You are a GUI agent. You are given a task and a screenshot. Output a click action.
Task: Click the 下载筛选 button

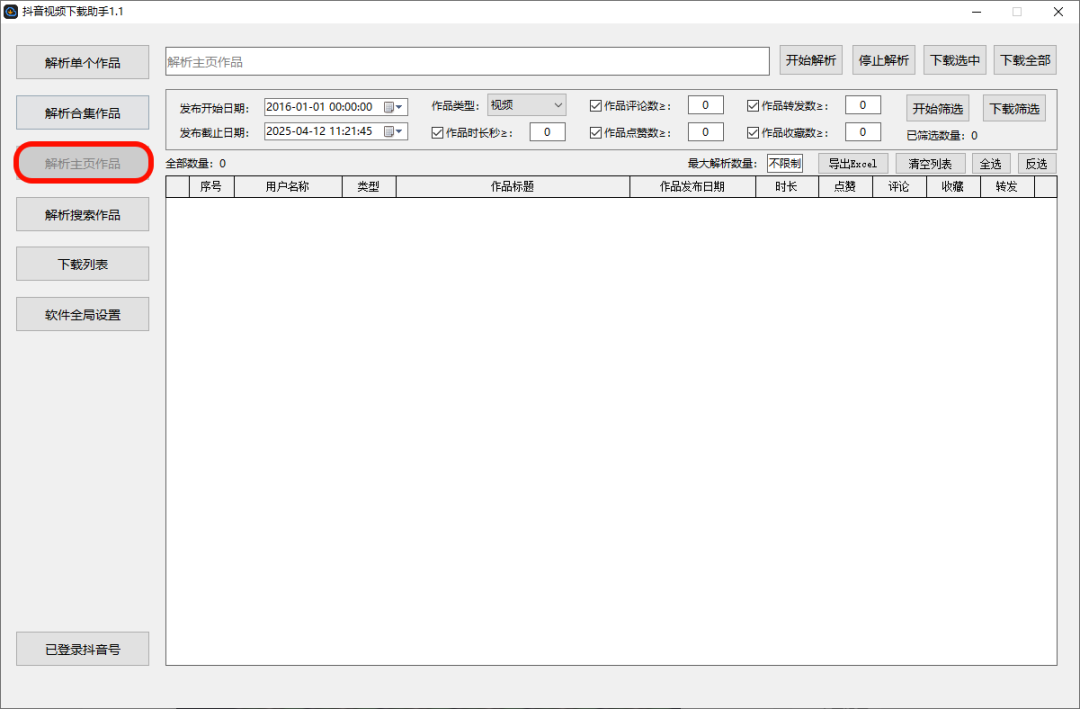point(1014,108)
